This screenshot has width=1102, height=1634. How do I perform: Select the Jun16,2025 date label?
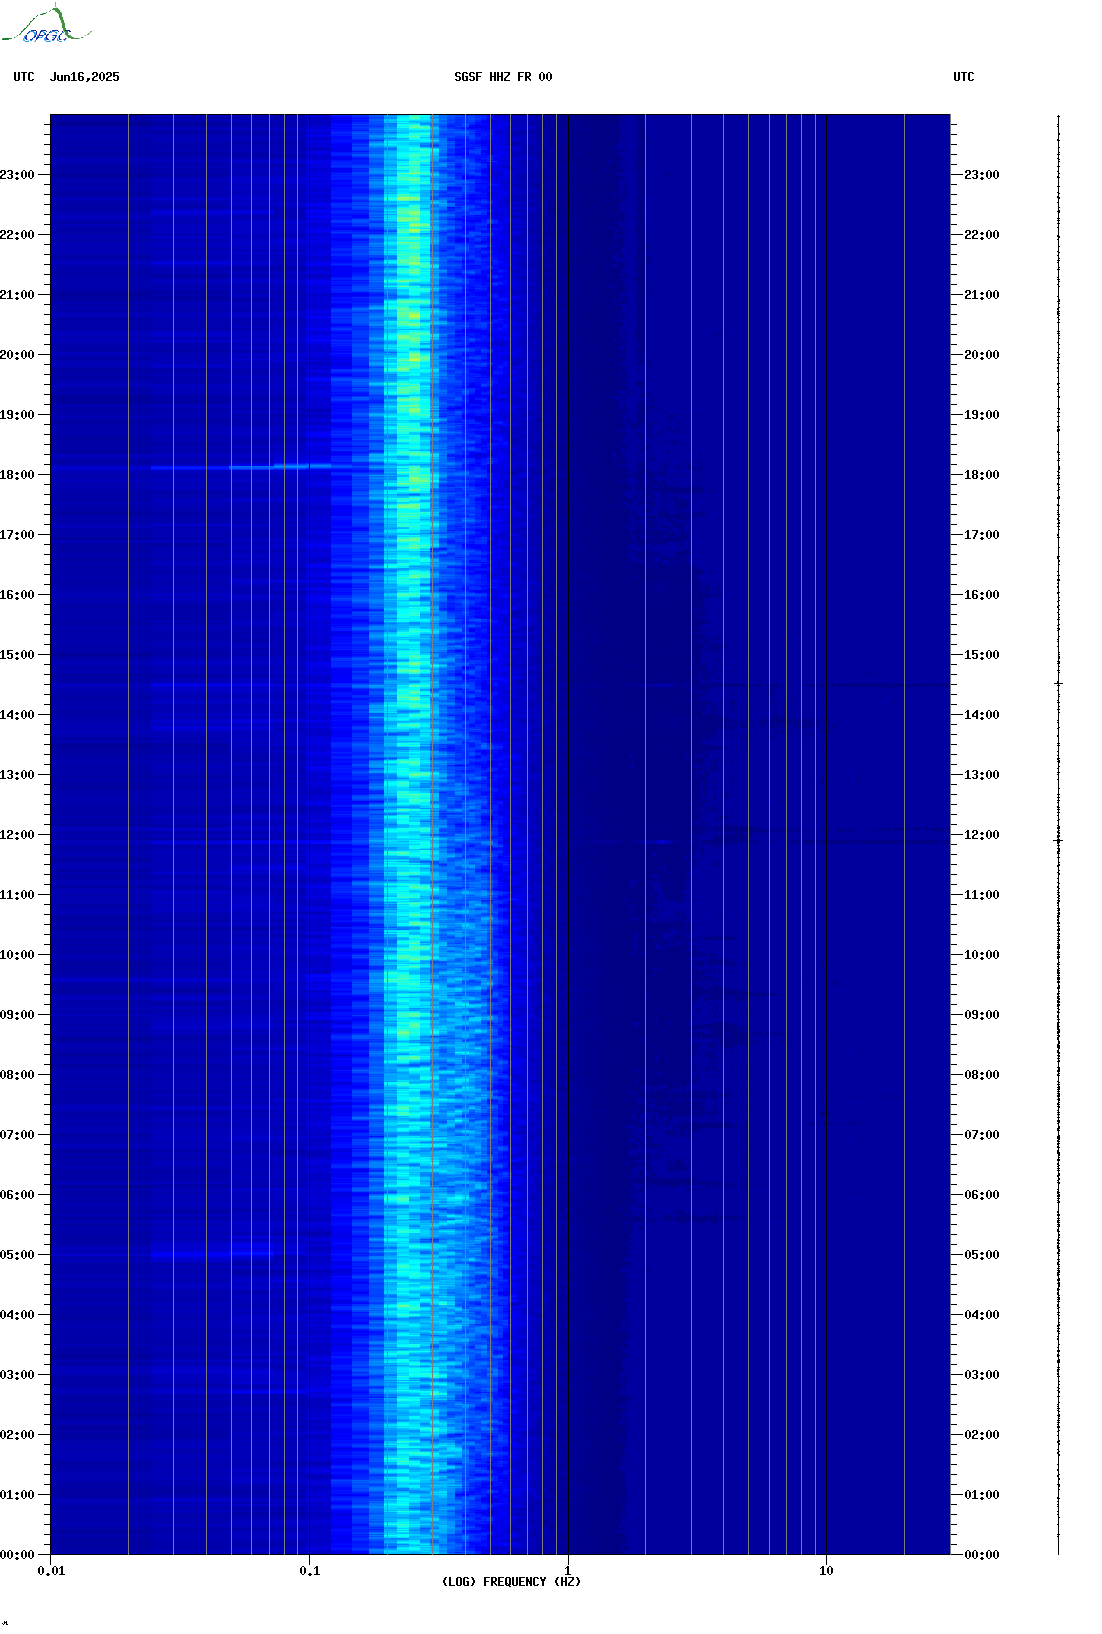pos(85,77)
